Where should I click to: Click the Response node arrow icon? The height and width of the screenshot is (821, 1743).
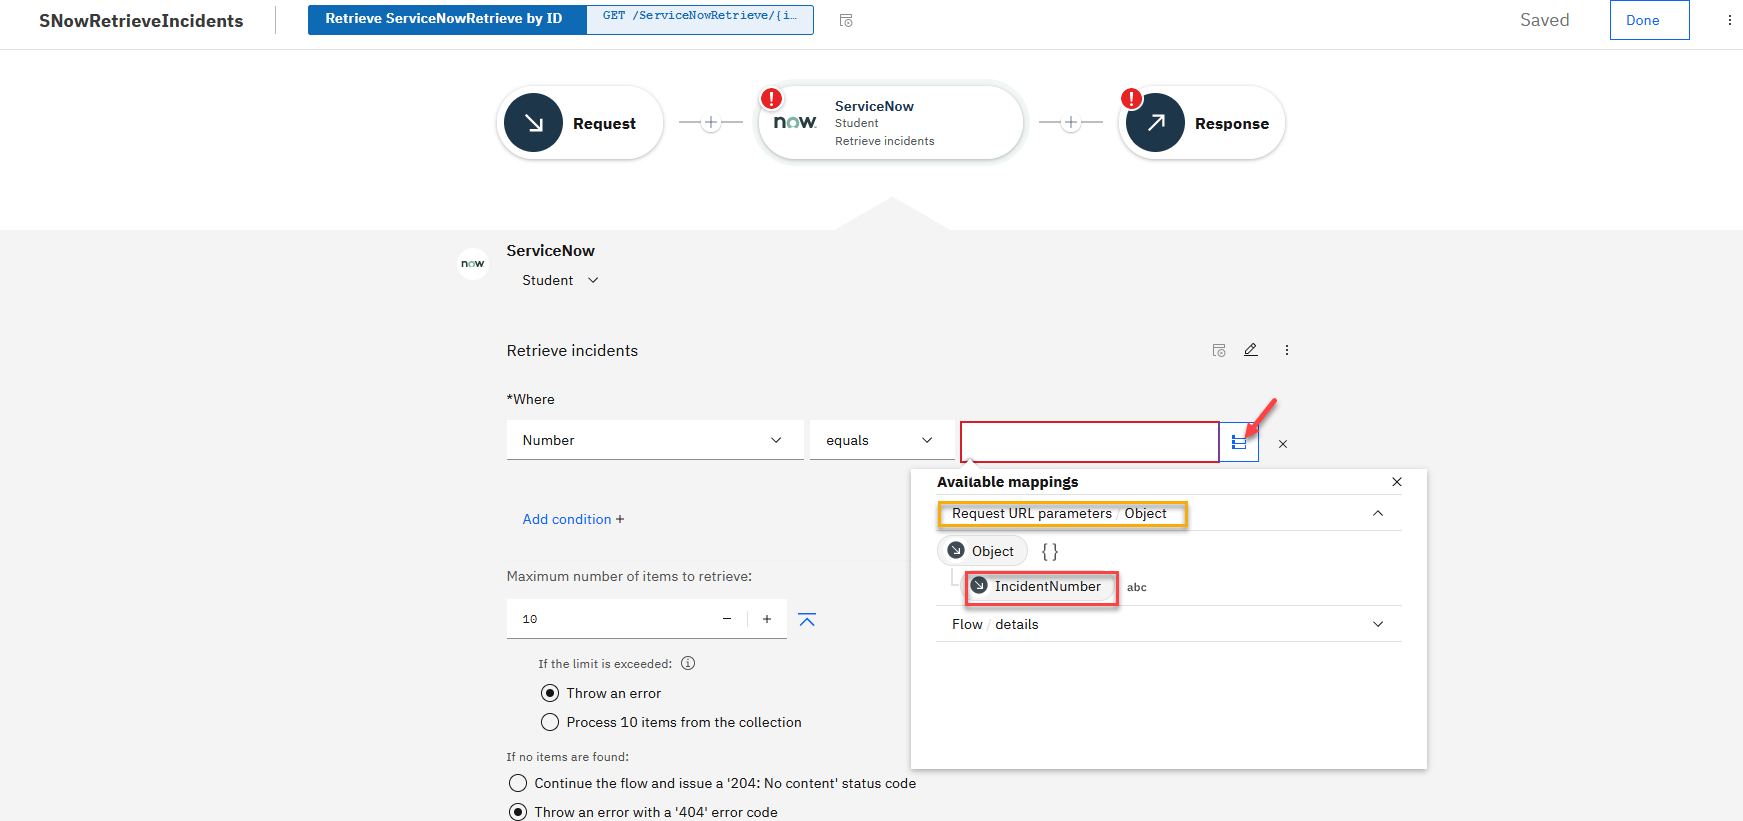[1155, 123]
